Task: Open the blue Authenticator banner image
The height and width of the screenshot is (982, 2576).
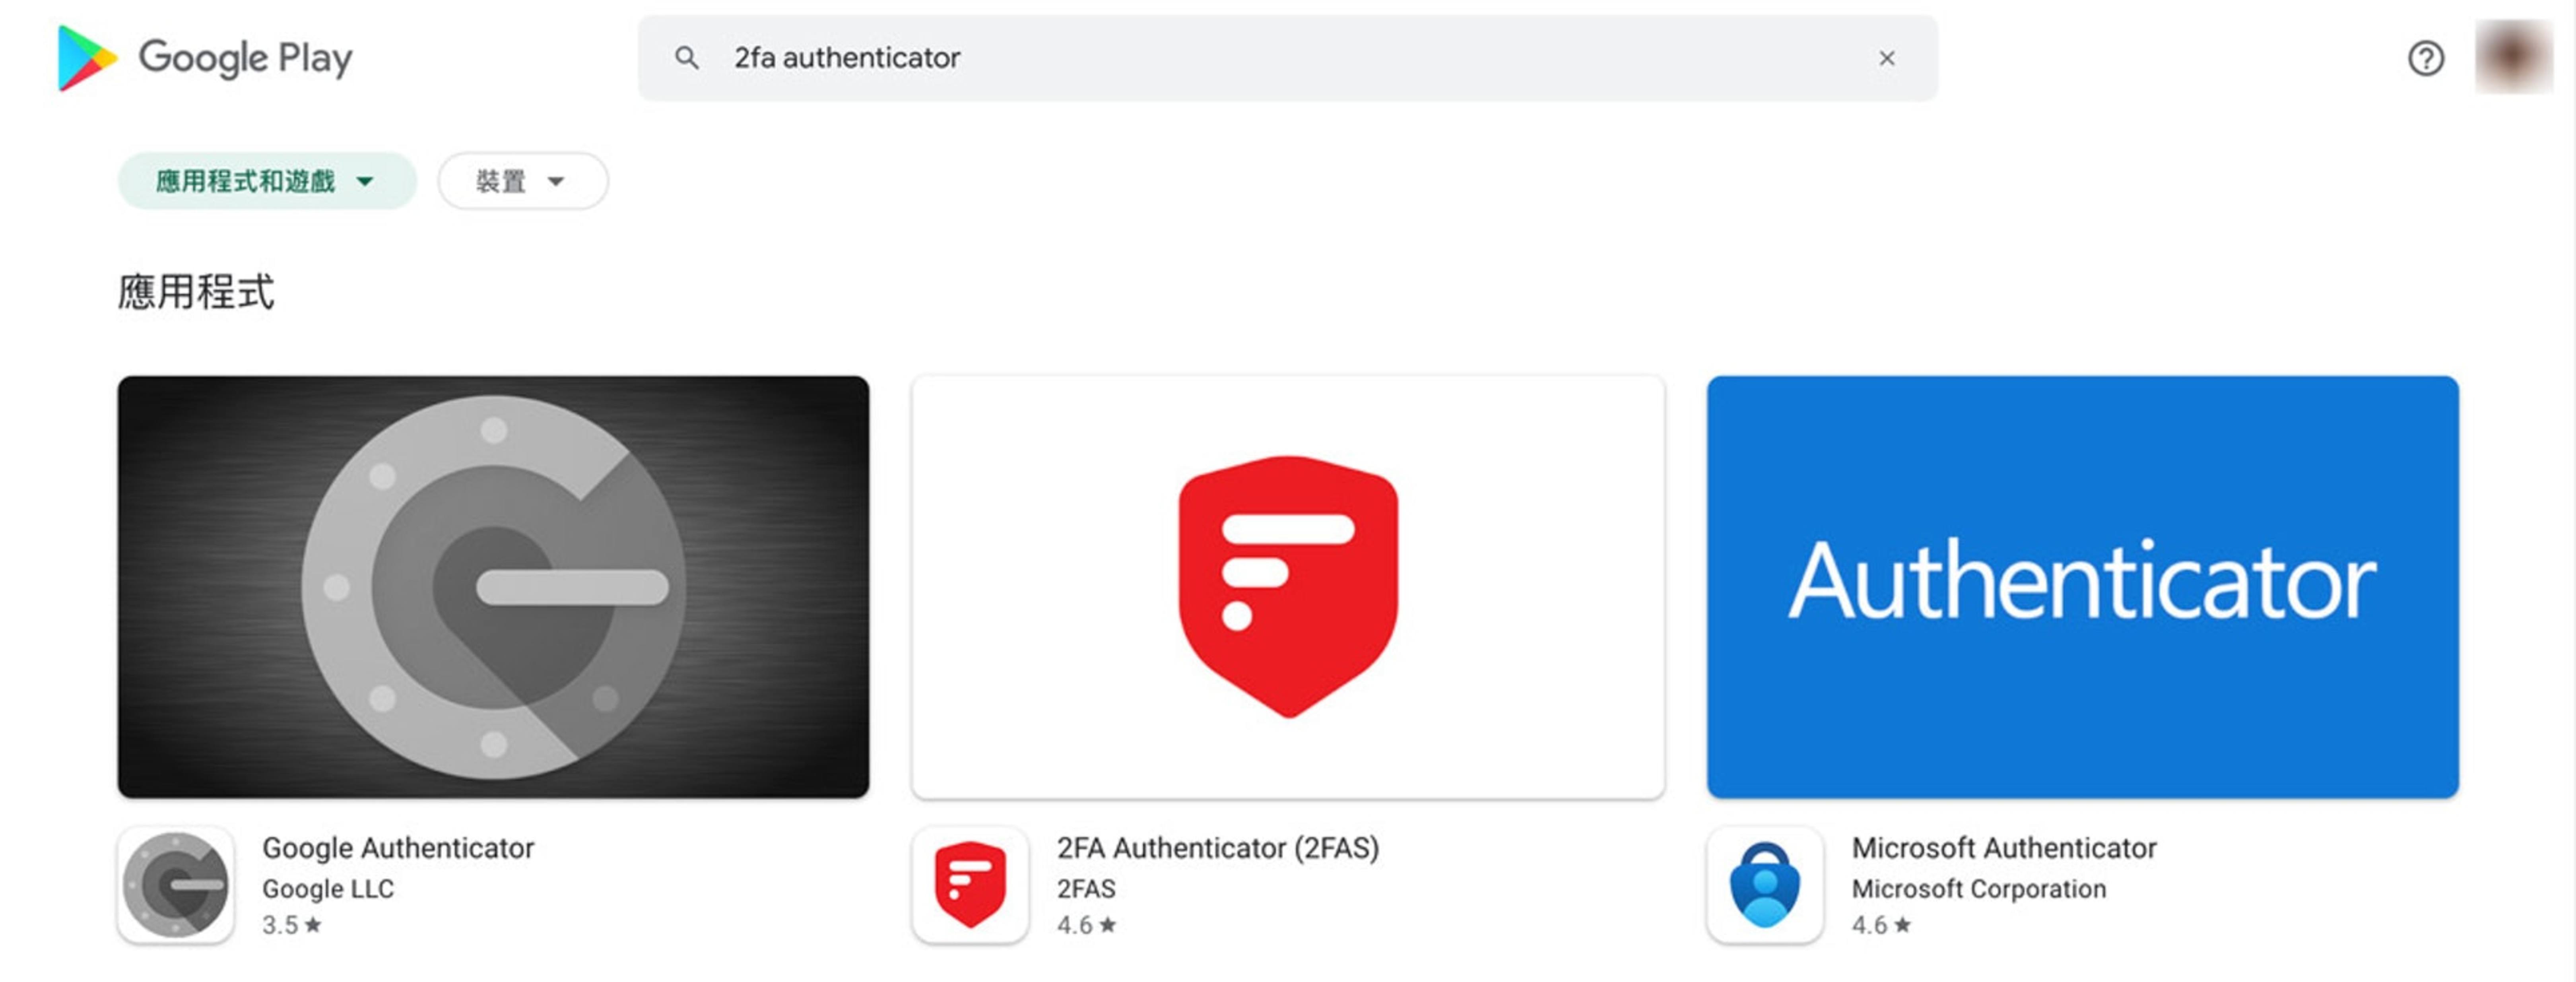Action: (x=2083, y=587)
